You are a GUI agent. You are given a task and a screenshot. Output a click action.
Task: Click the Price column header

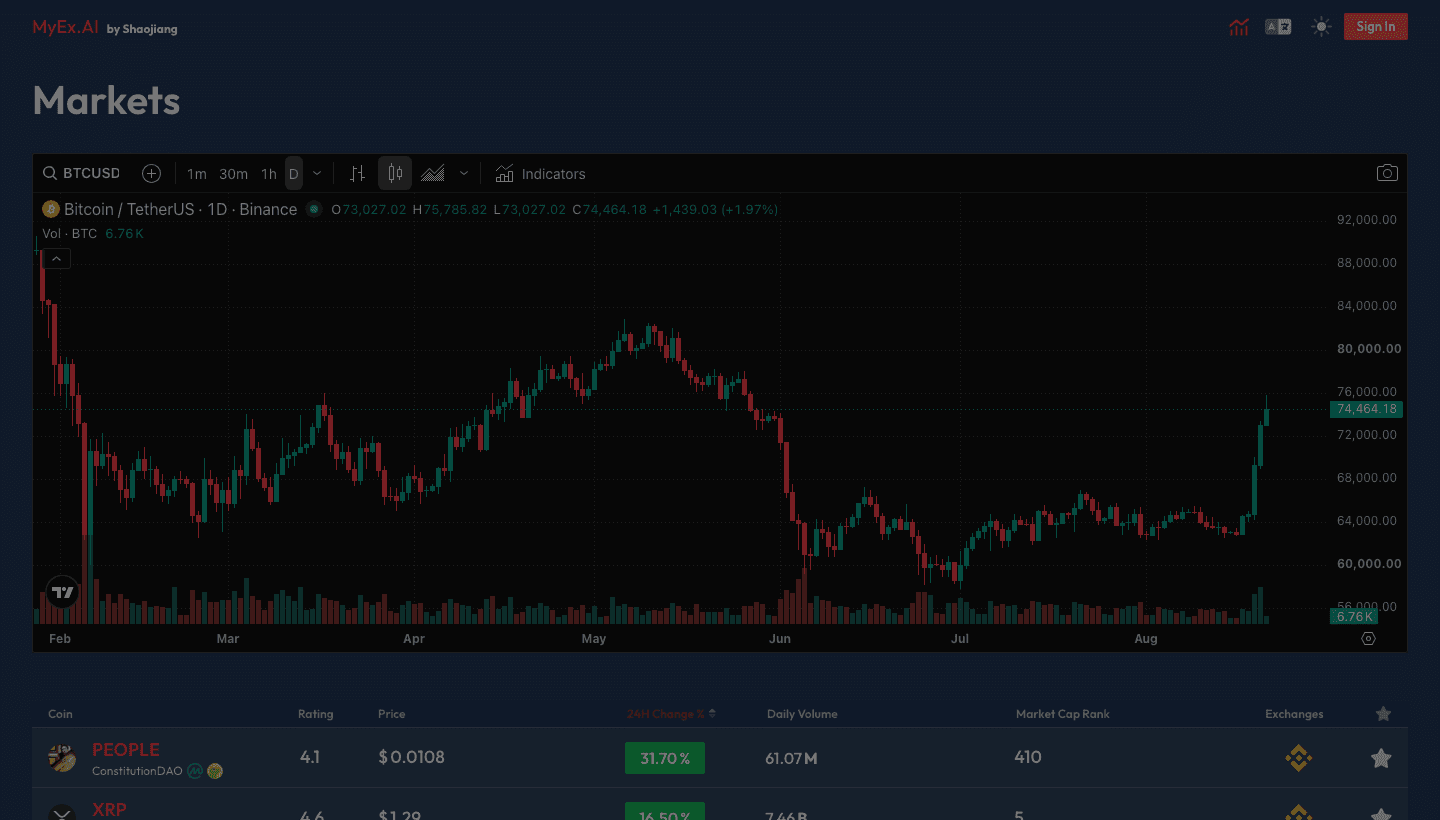coord(392,714)
